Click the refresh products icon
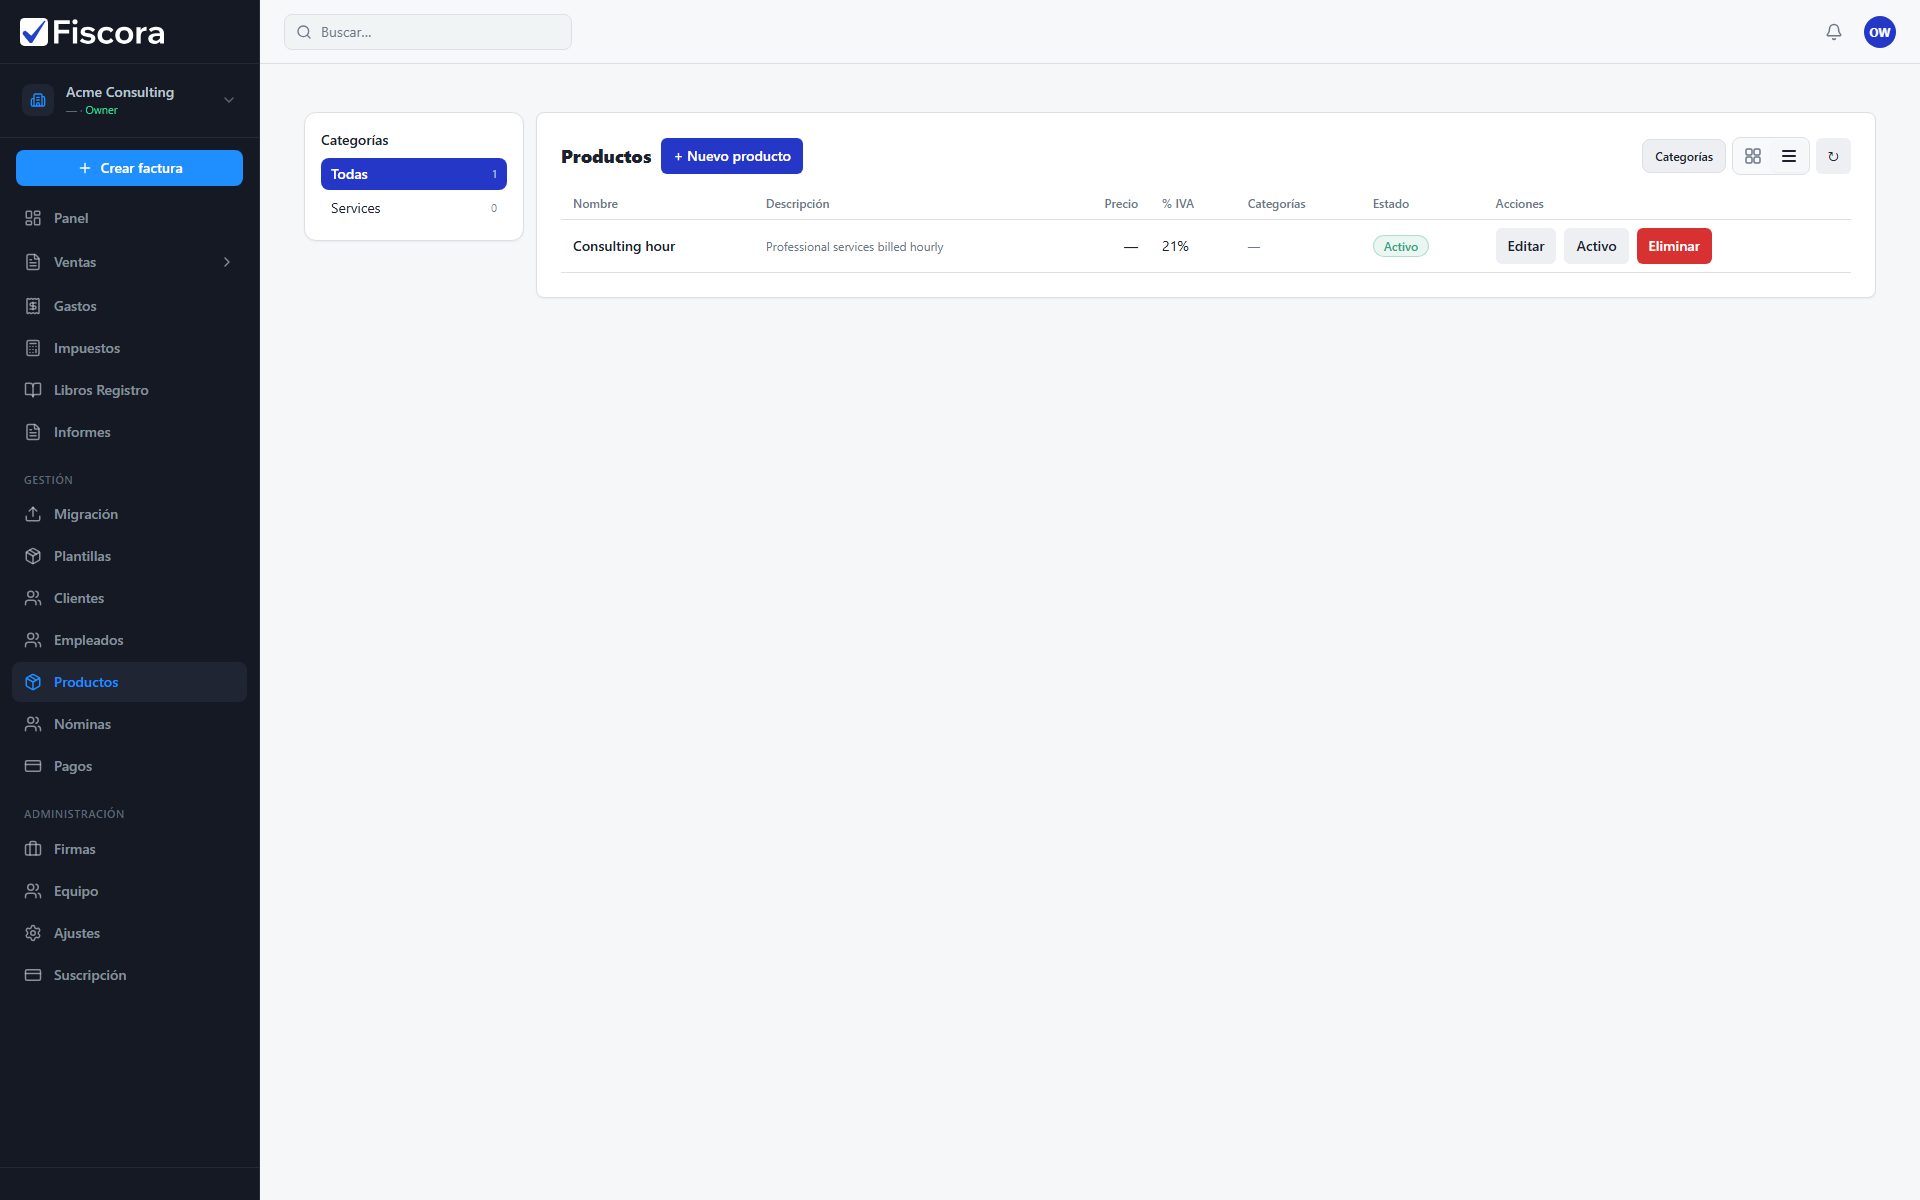This screenshot has height=1200, width=1920. (x=1833, y=156)
